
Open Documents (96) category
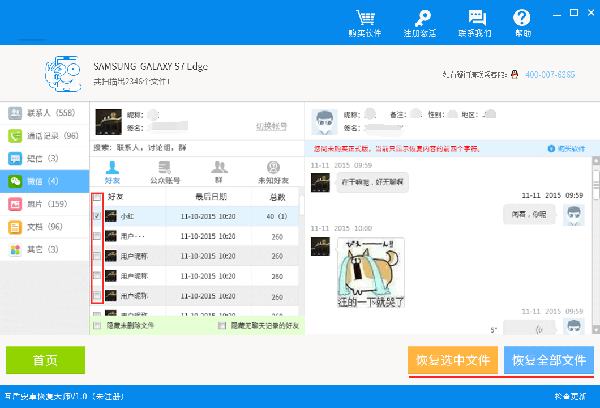click(44, 227)
